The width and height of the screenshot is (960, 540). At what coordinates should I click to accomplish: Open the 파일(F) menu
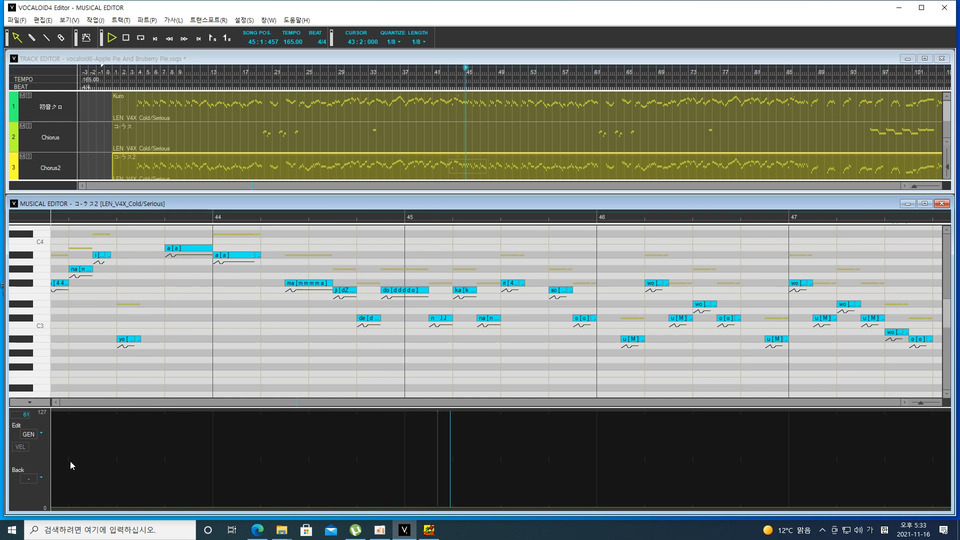[x=16, y=20]
